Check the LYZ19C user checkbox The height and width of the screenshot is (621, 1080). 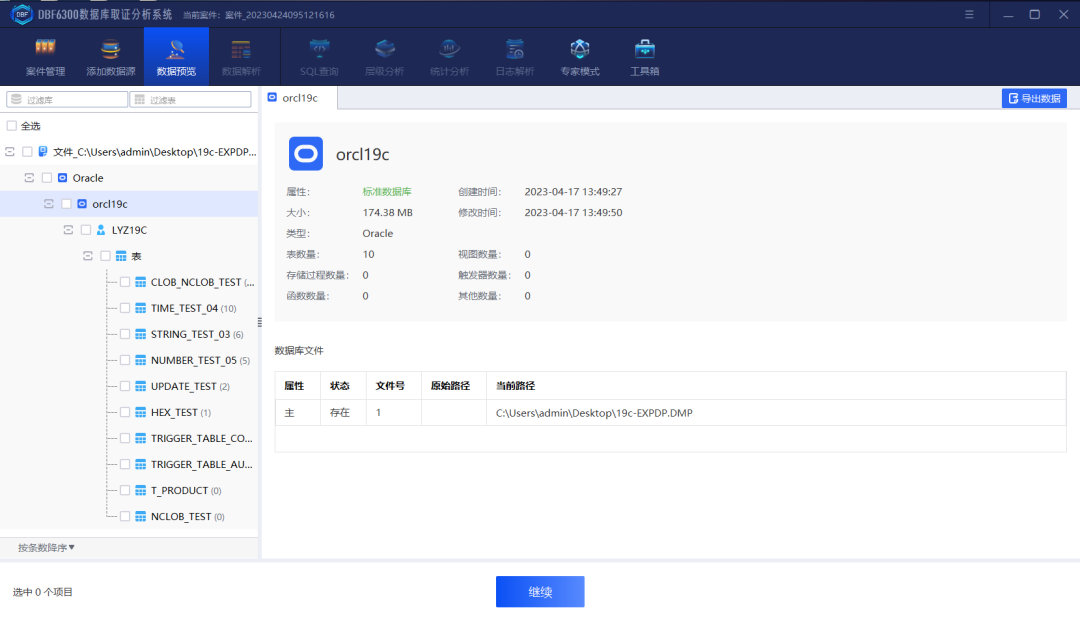(x=86, y=230)
